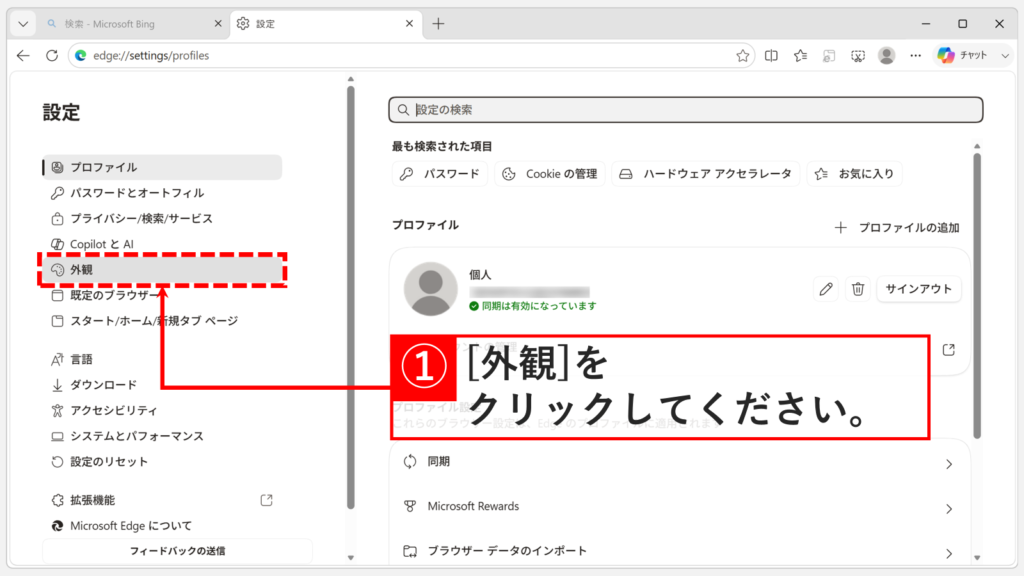This screenshot has width=1024, height=576.
Task: Delete the 個人 profile with the trash icon
Action: (x=858, y=289)
